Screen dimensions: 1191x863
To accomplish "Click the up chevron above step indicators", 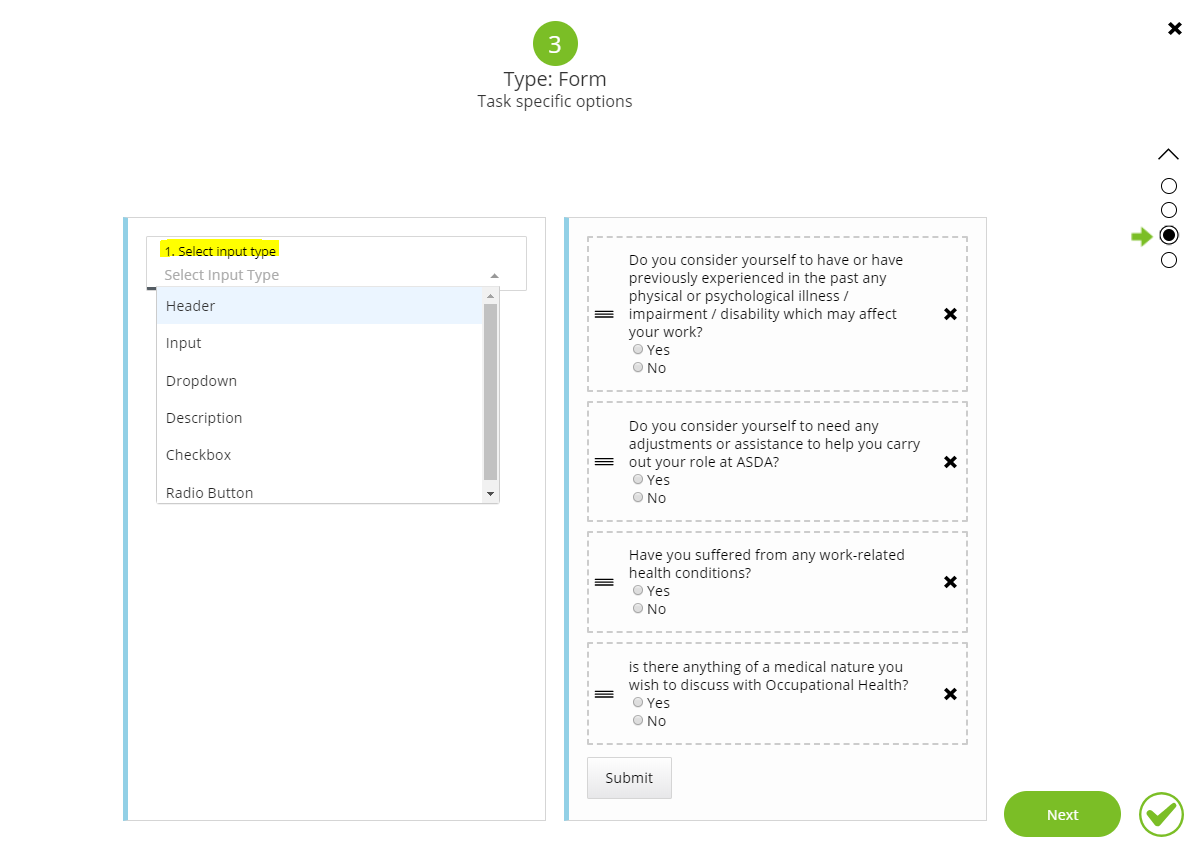I will (x=1168, y=154).
